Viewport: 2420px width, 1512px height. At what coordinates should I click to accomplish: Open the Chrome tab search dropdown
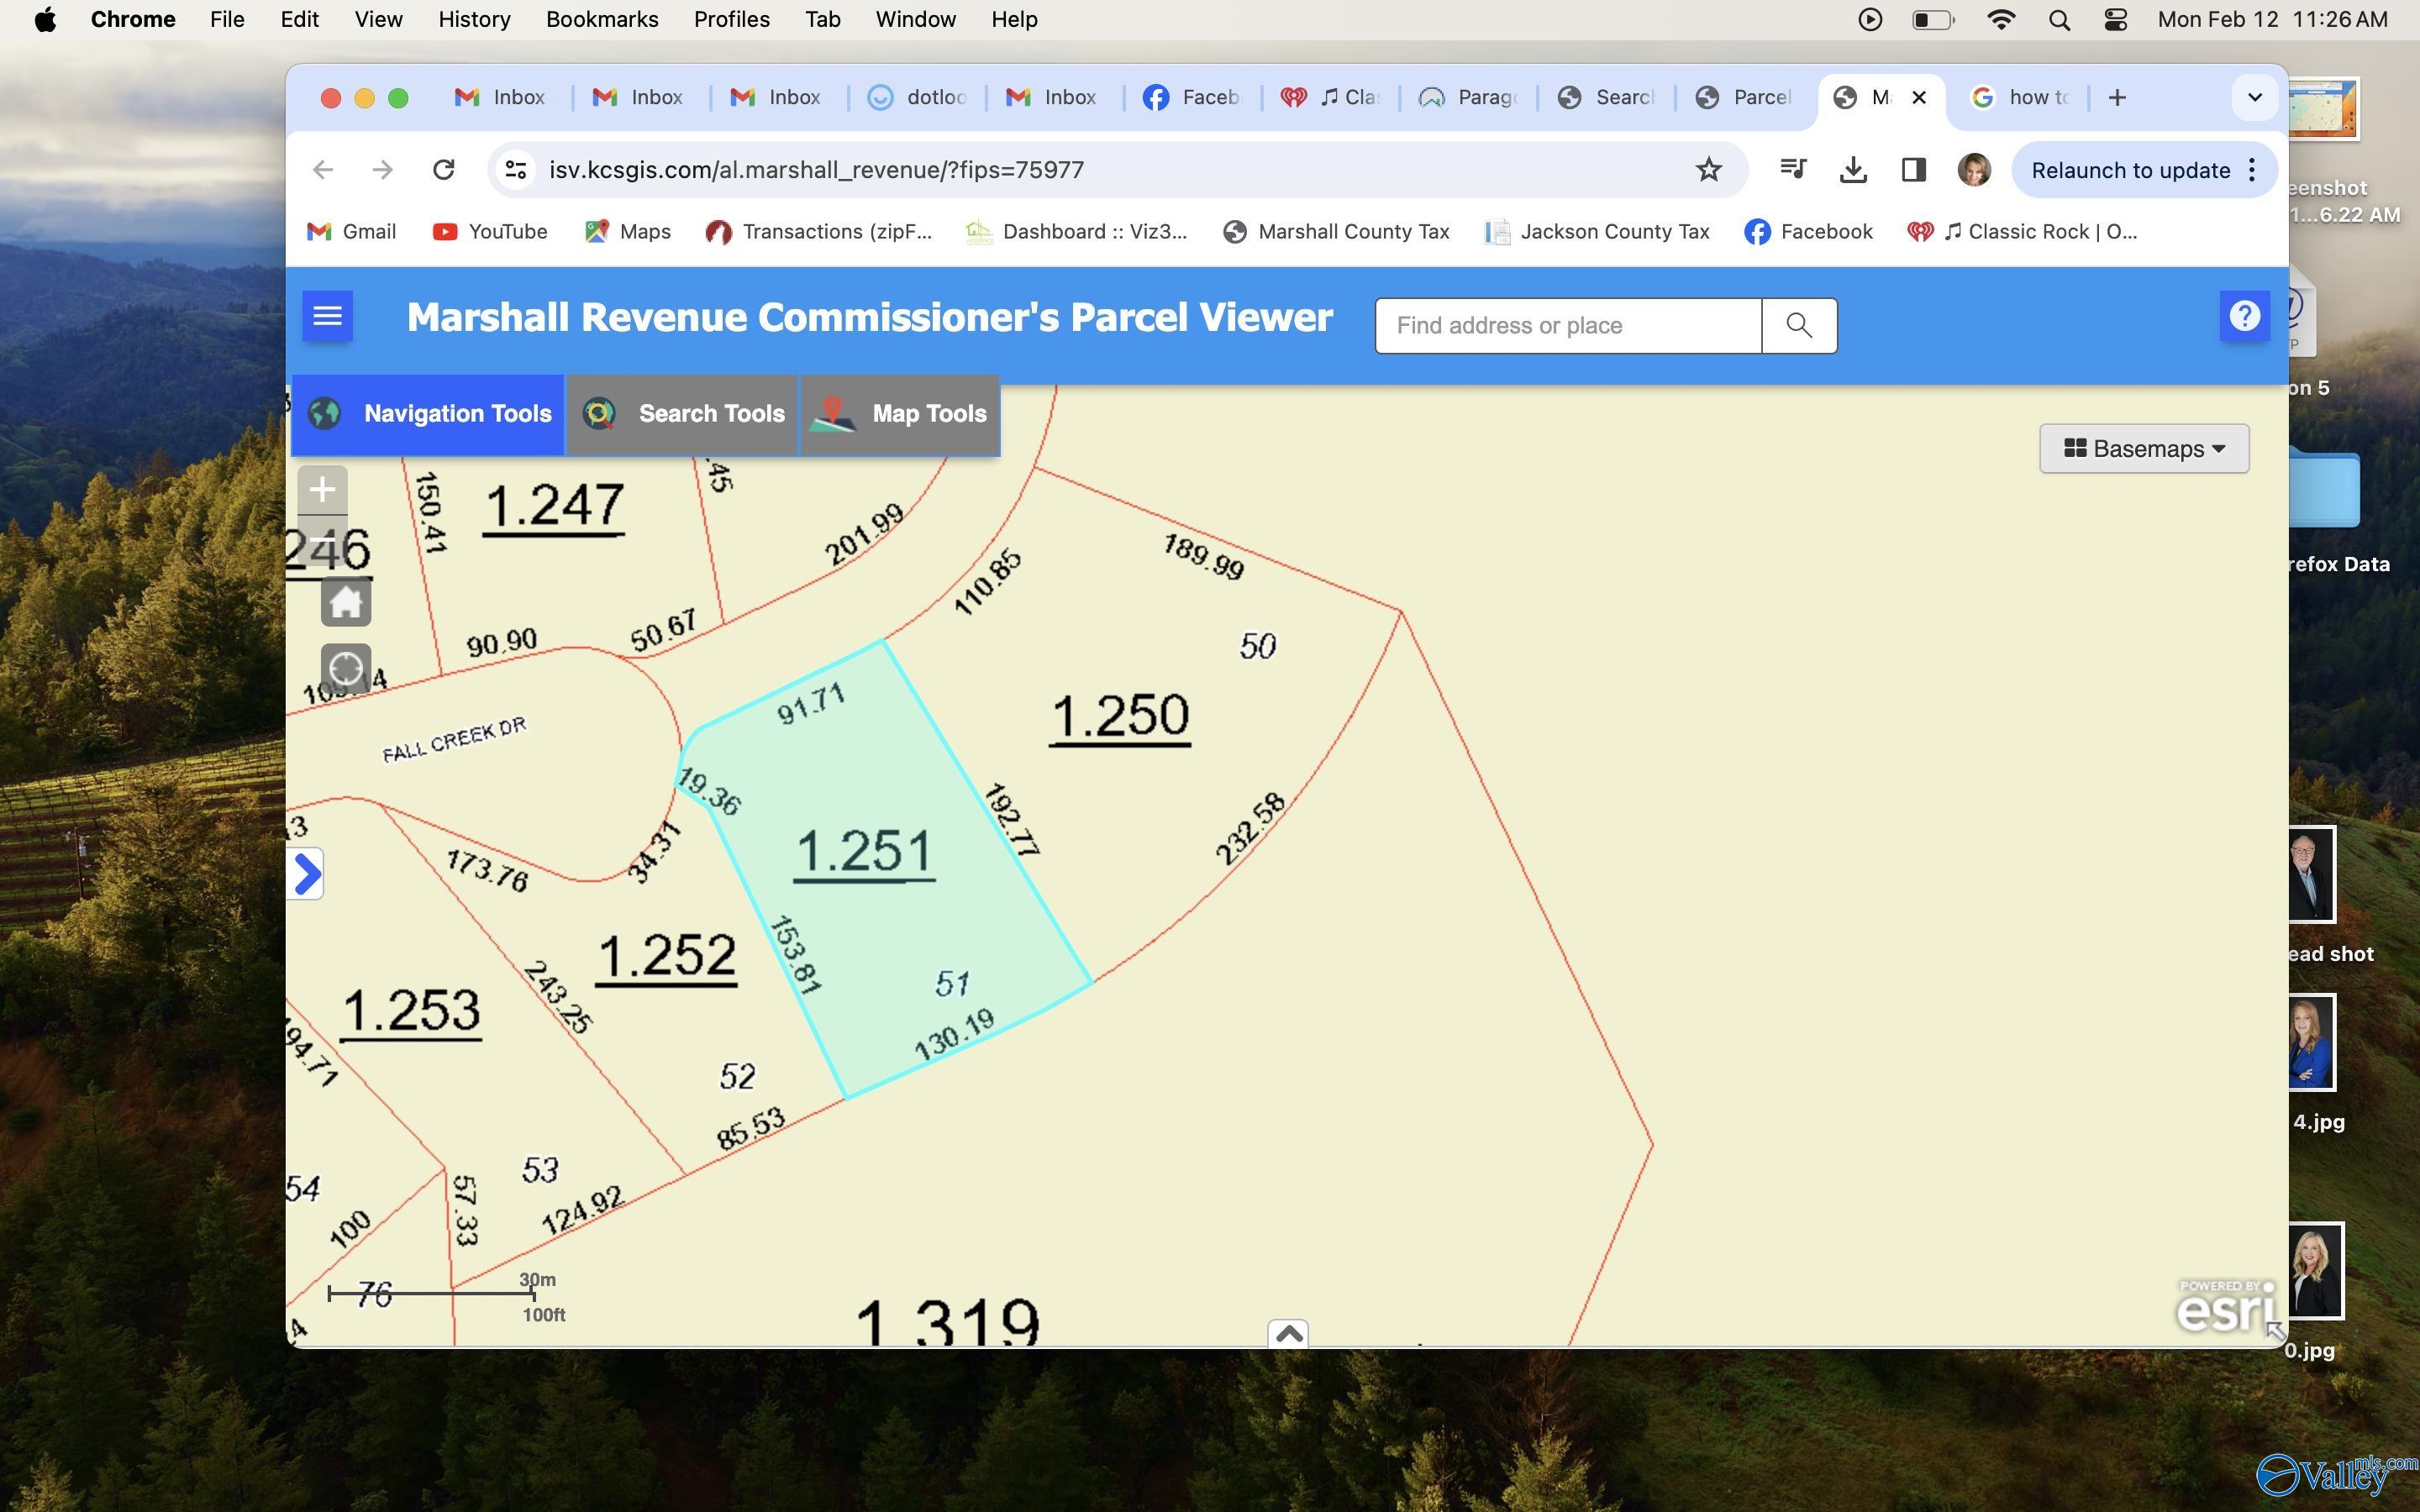[x=2254, y=98]
